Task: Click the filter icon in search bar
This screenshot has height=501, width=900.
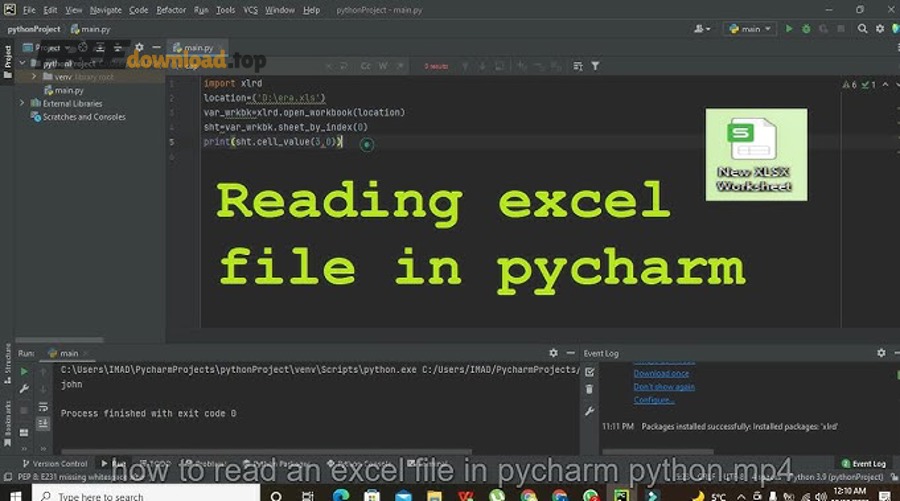Action: pos(595,66)
